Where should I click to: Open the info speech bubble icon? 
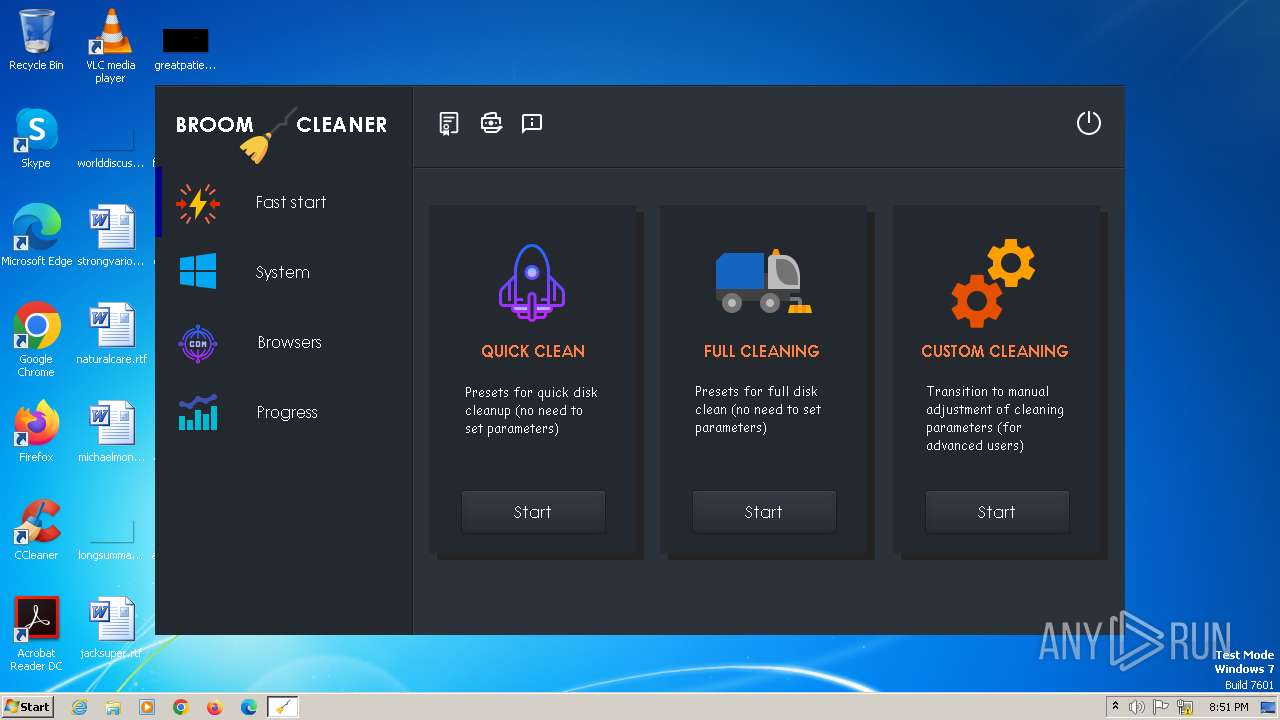(x=532, y=123)
